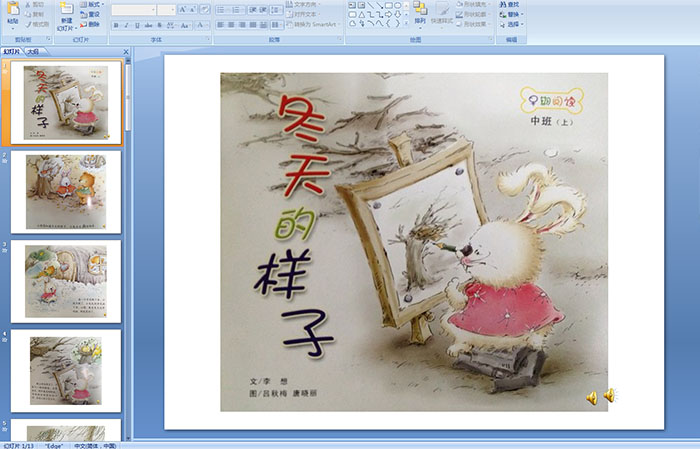This screenshot has width=700, height=449.
Task: Select the Arrow line shape
Action: tap(379, 5)
